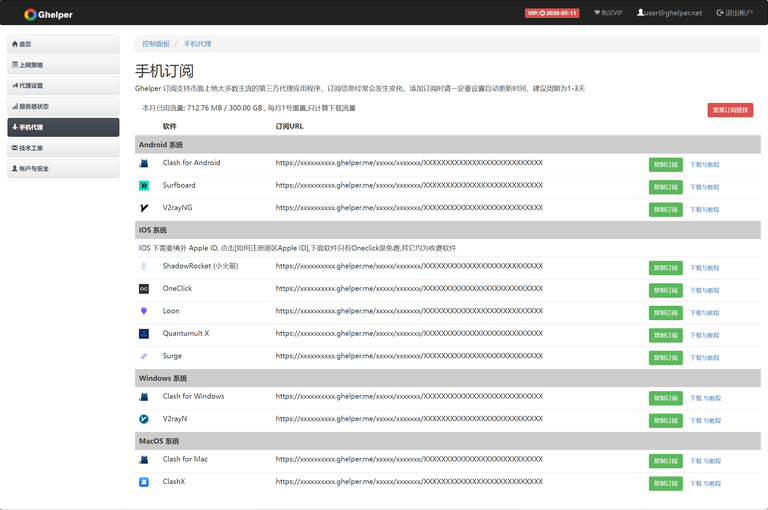Viewport: 768px width, 510px height.
Task: Open download tutorial for Clash for Mac
Action: click(705, 461)
